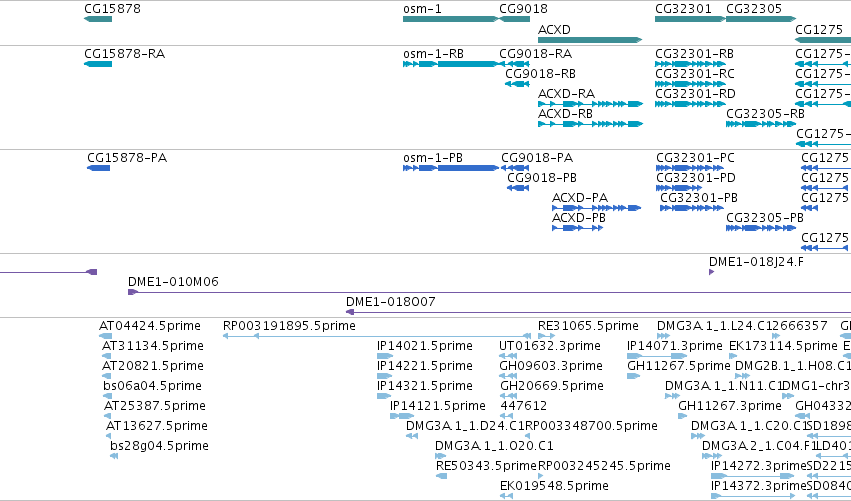Click the osm-1 gene glyph
Screen dimensions: 851x501
coord(450,19)
